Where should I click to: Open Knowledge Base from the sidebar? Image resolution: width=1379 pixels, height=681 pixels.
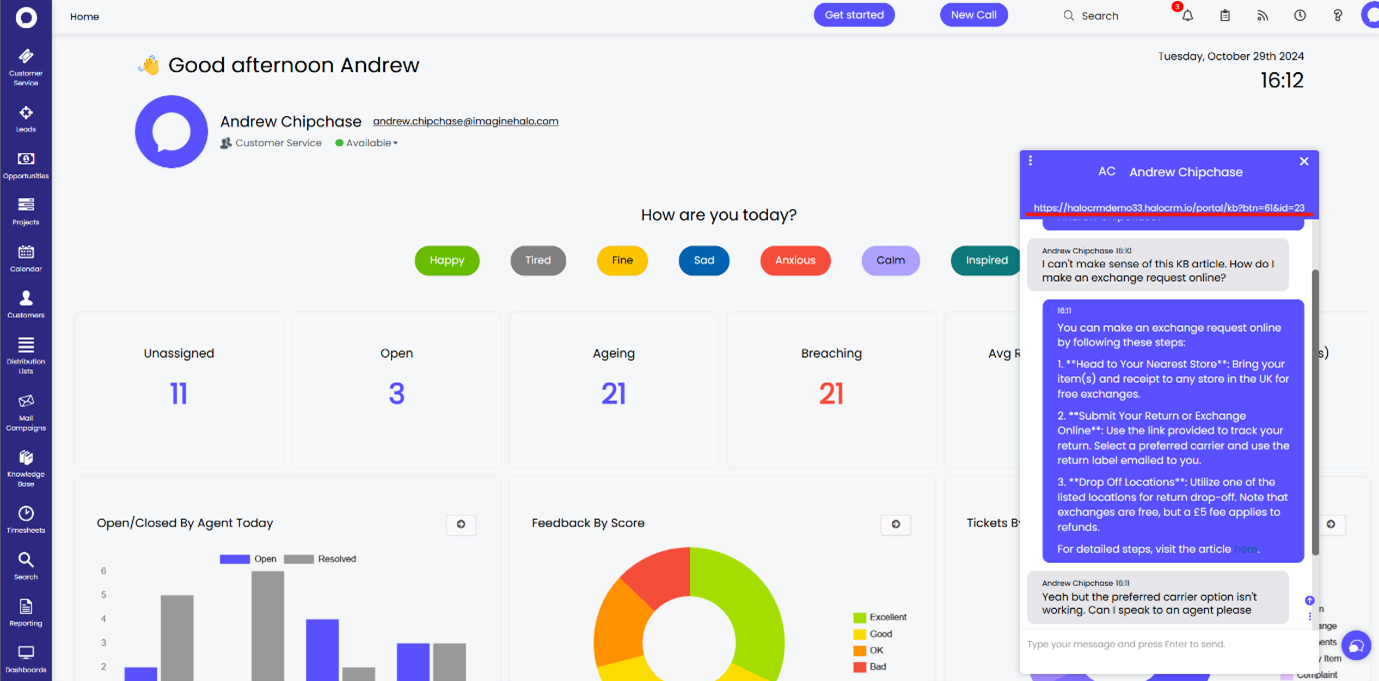pyautogui.click(x=26, y=465)
